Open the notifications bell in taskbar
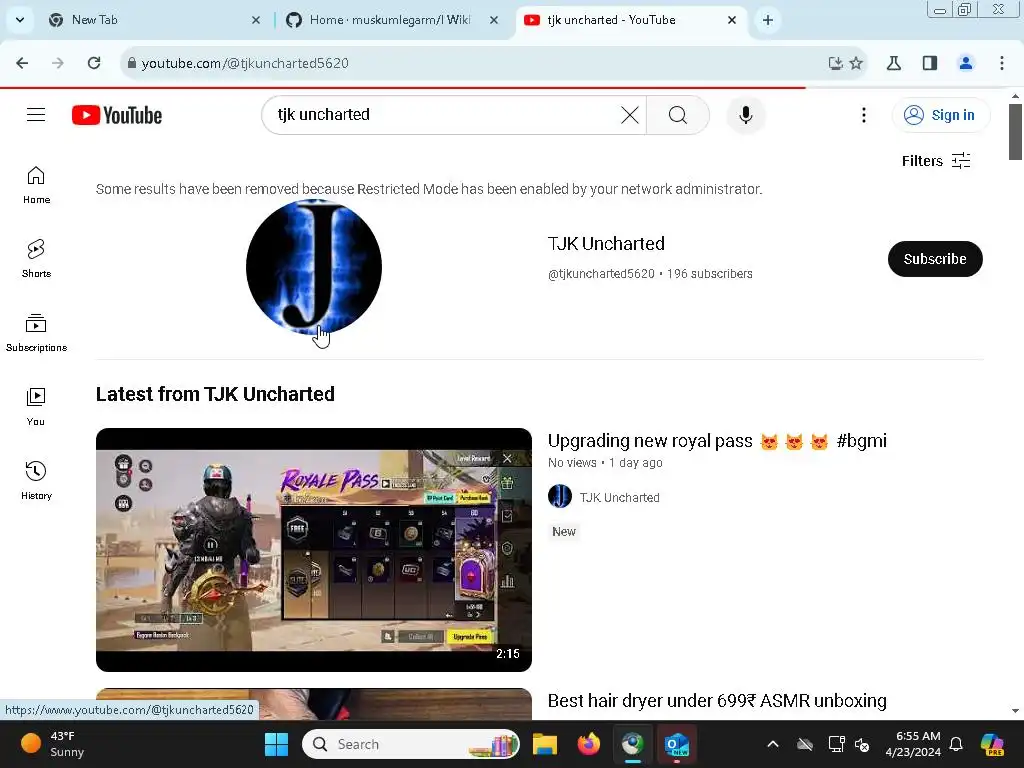This screenshot has width=1024, height=768. [956, 744]
